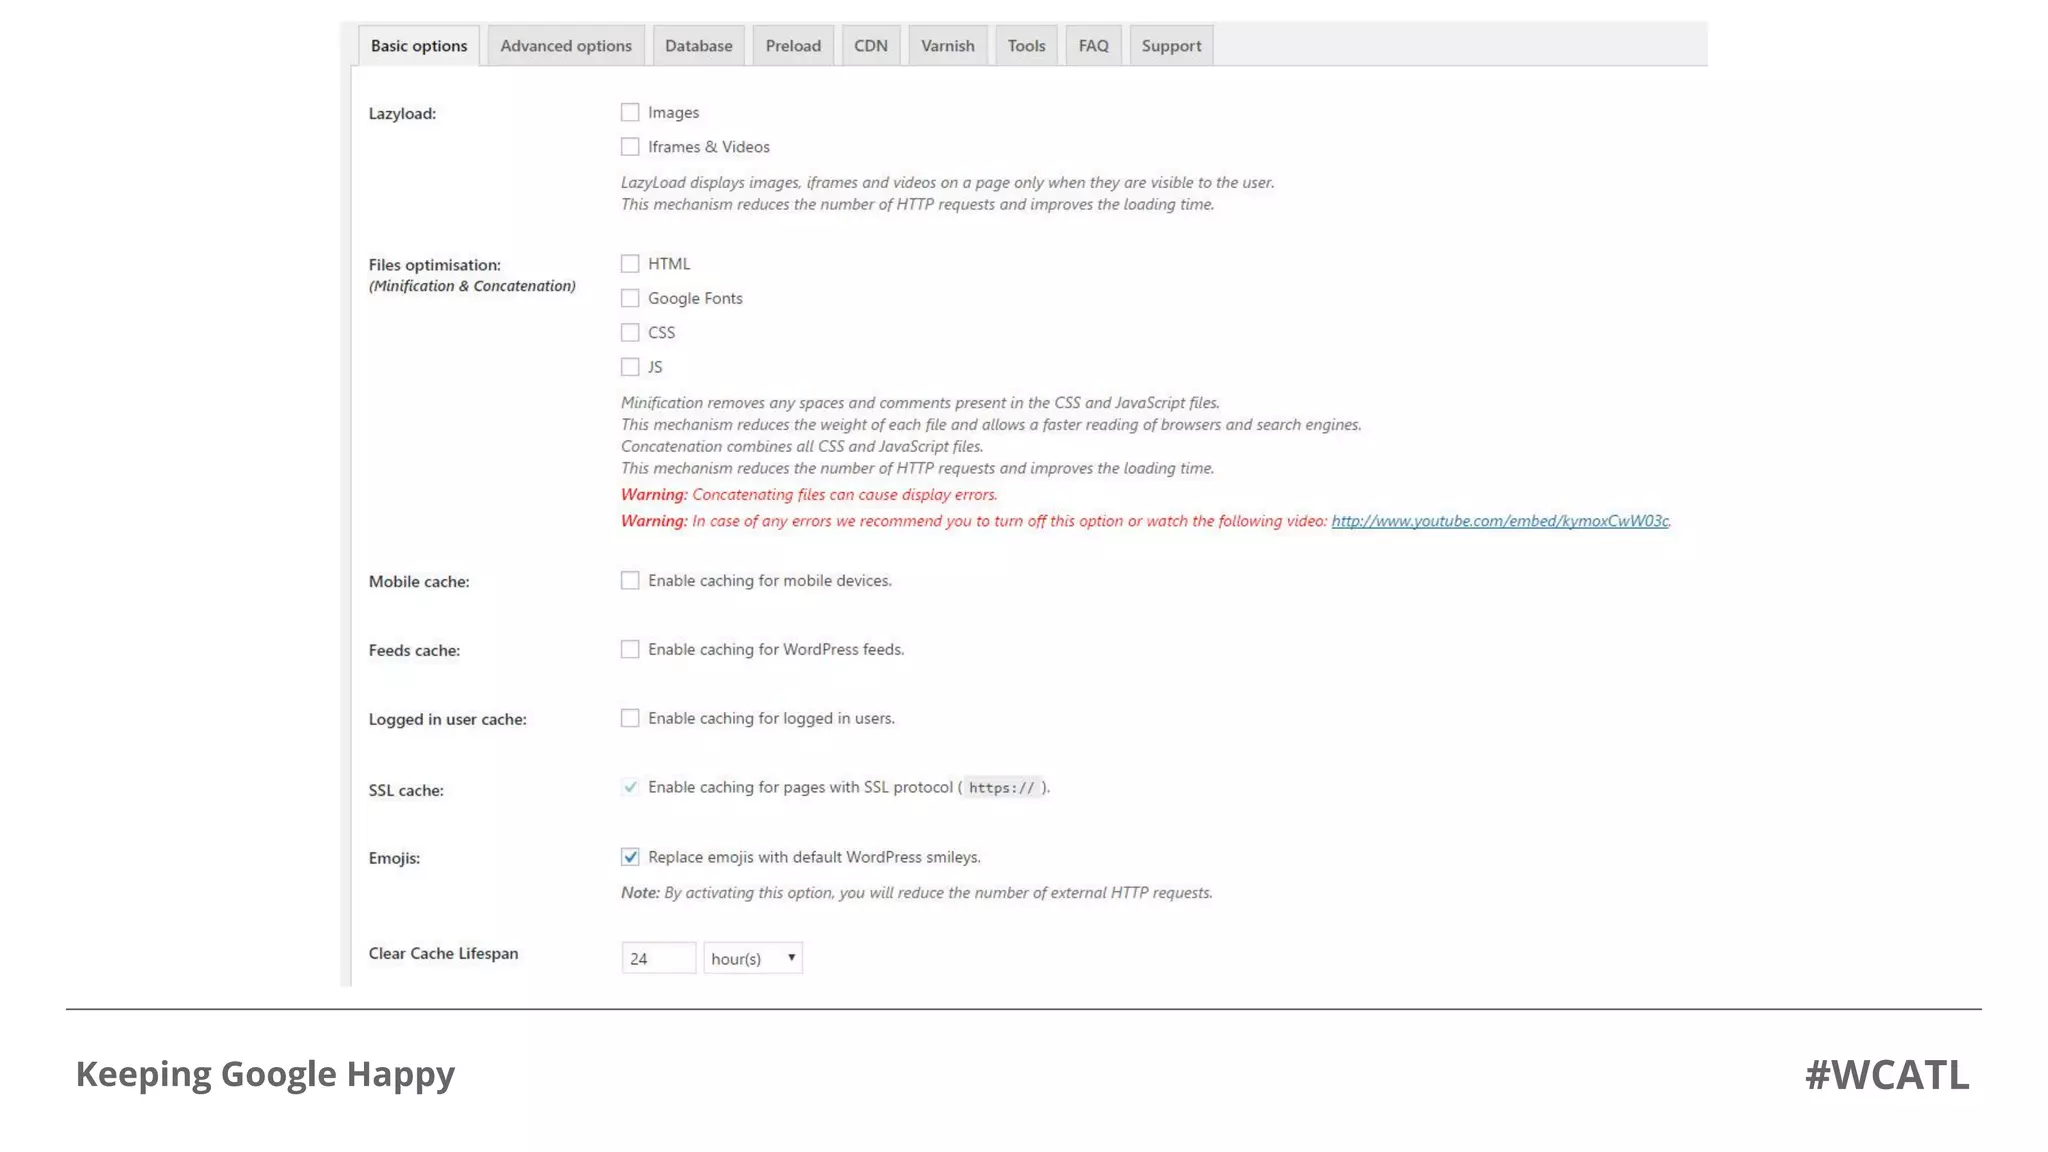Enable Lazyload for Iframes & Videos
The width and height of the screenshot is (2048, 1152).
[x=630, y=147]
